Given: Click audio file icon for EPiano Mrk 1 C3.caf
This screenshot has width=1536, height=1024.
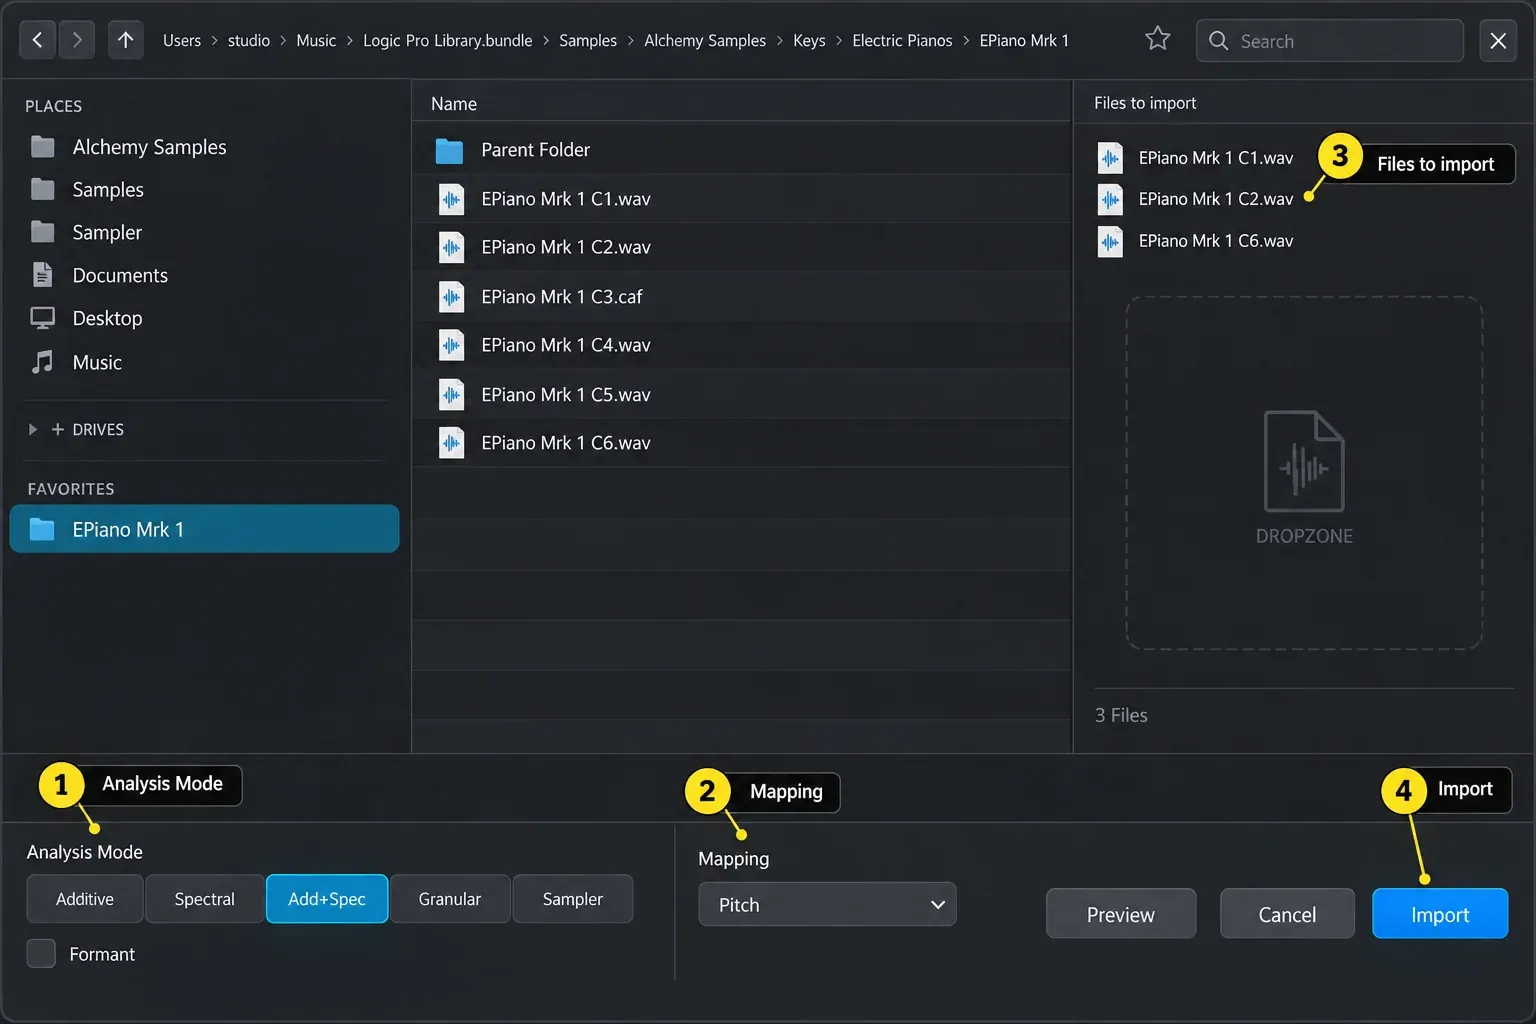Looking at the screenshot, I should (452, 297).
